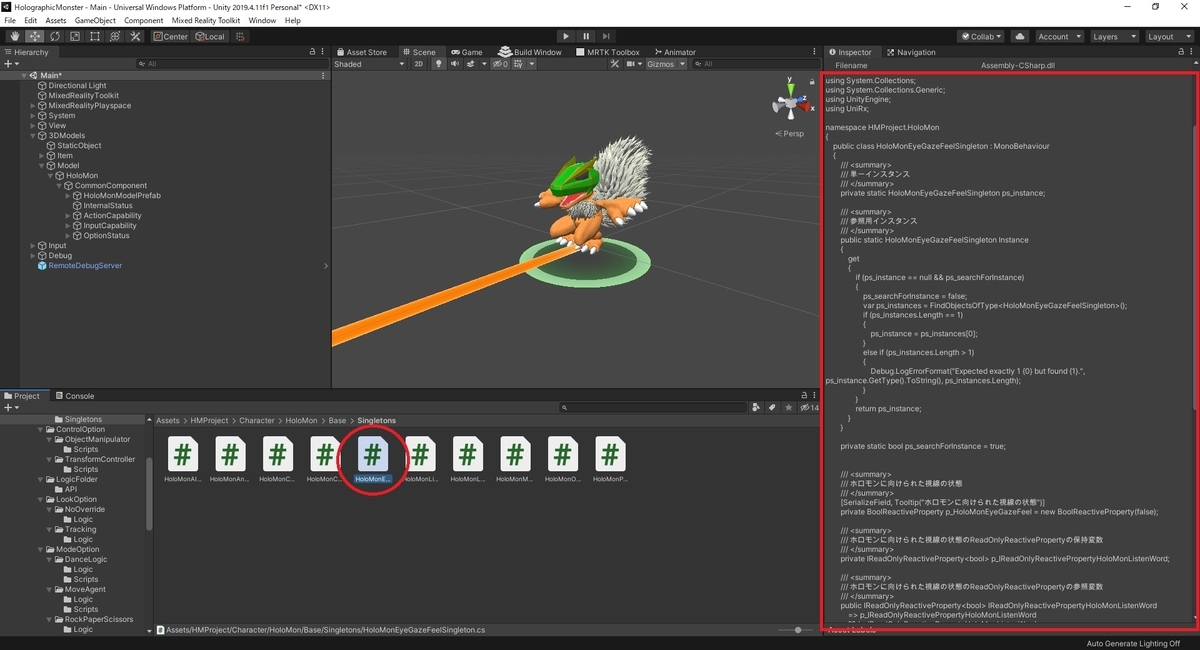Toggle scene lighting bulb icon

point(437,64)
